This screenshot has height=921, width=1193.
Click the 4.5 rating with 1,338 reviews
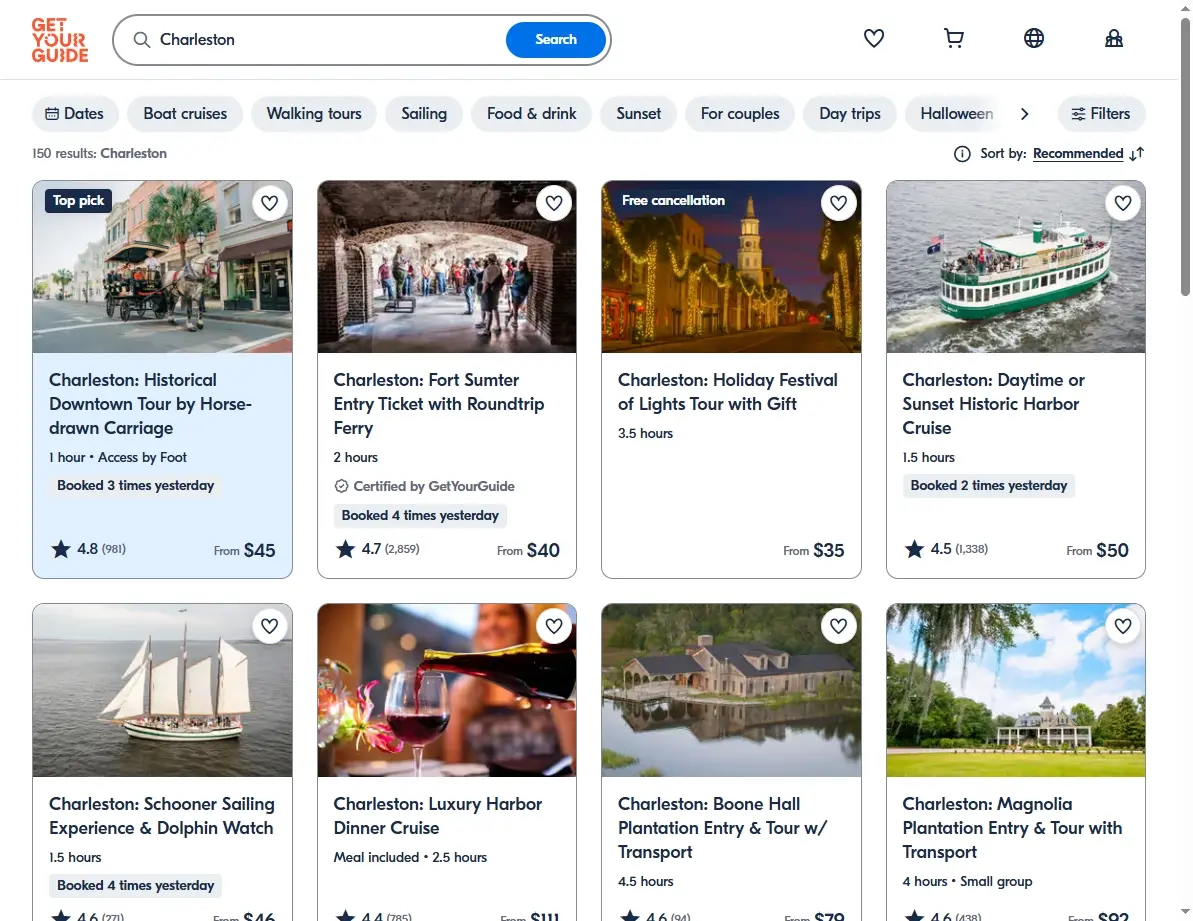pos(946,549)
